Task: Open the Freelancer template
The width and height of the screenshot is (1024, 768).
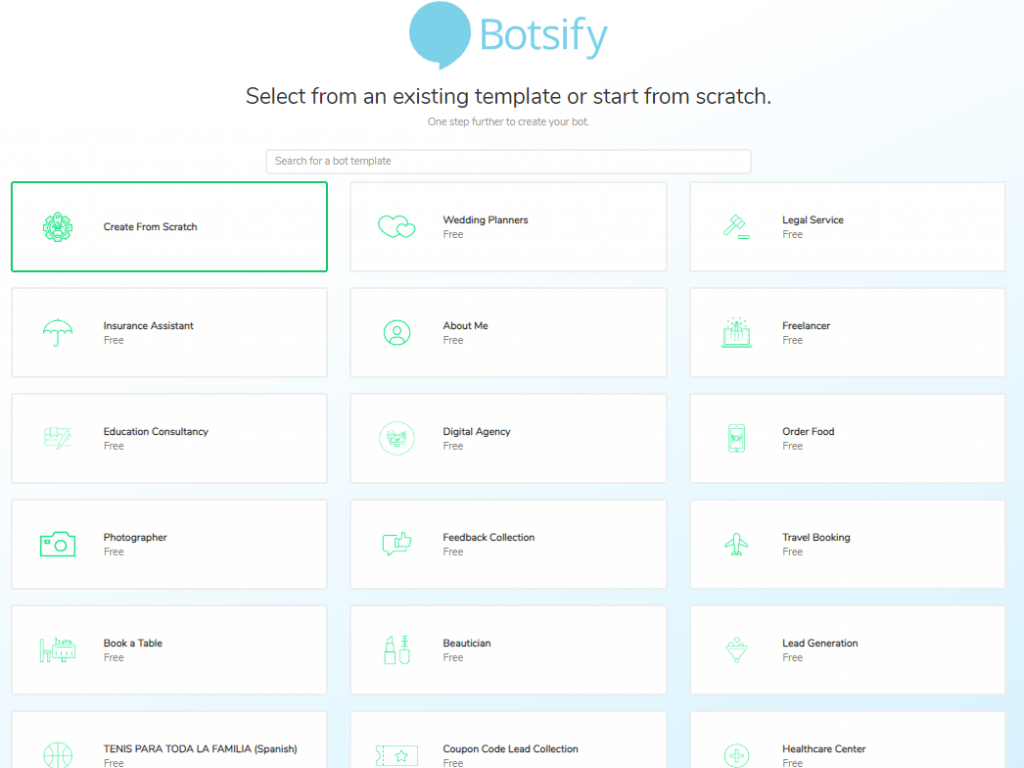Action: click(847, 332)
